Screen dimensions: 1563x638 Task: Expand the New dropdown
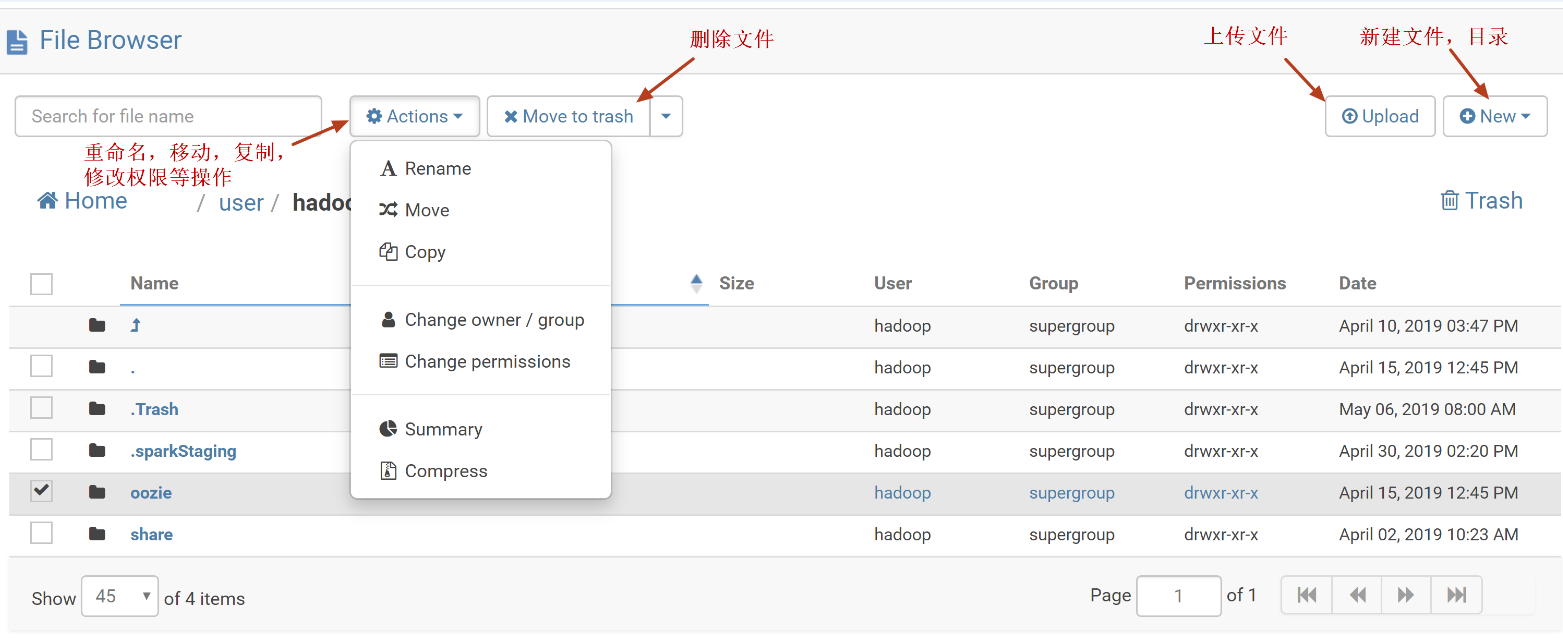click(1495, 116)
